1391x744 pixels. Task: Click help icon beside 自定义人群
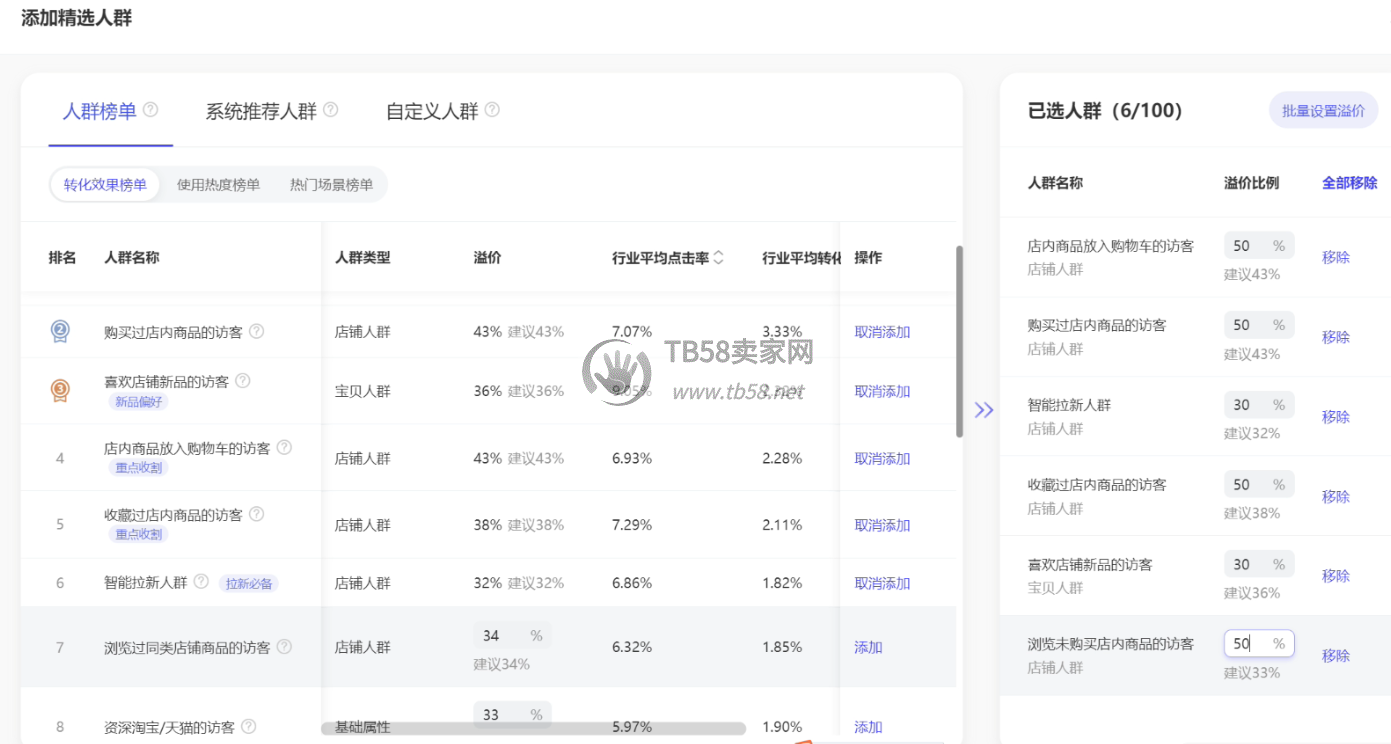(x=492, y=110)
